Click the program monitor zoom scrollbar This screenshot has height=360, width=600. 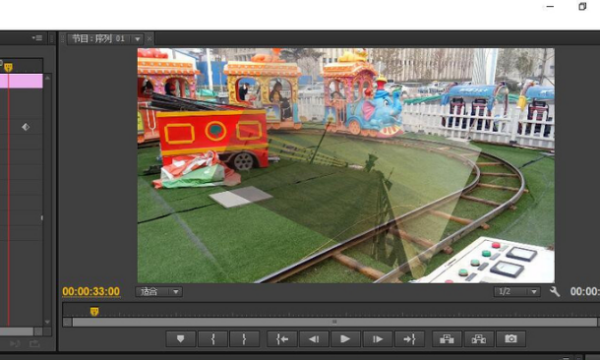pyautogui.click(x=334, y=322)
